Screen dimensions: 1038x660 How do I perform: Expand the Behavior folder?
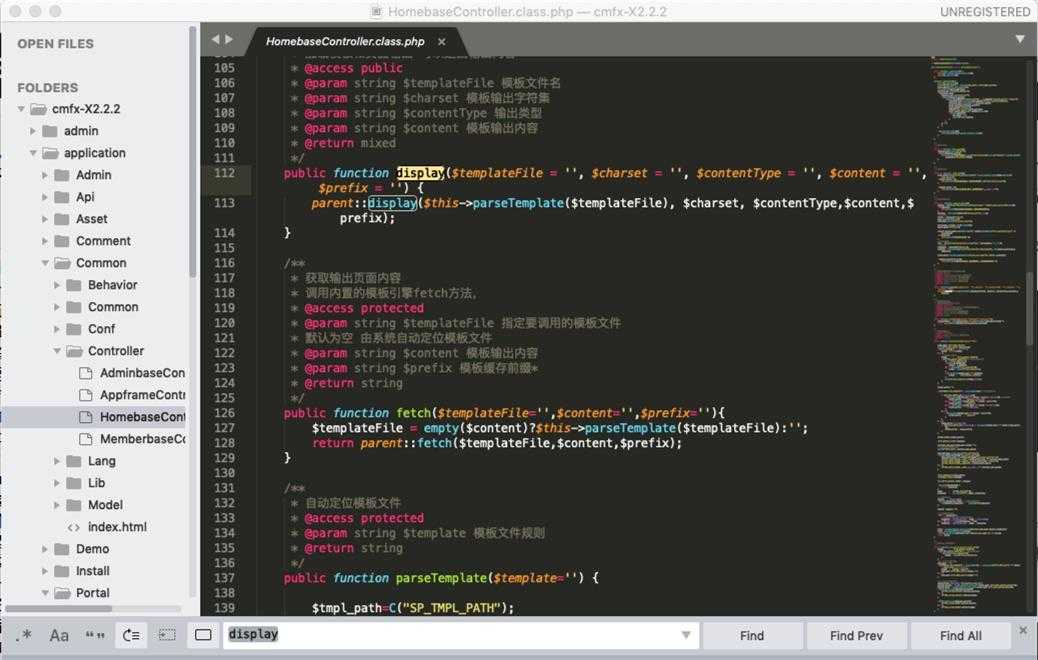pyautogui.click(x=56, y=285)
